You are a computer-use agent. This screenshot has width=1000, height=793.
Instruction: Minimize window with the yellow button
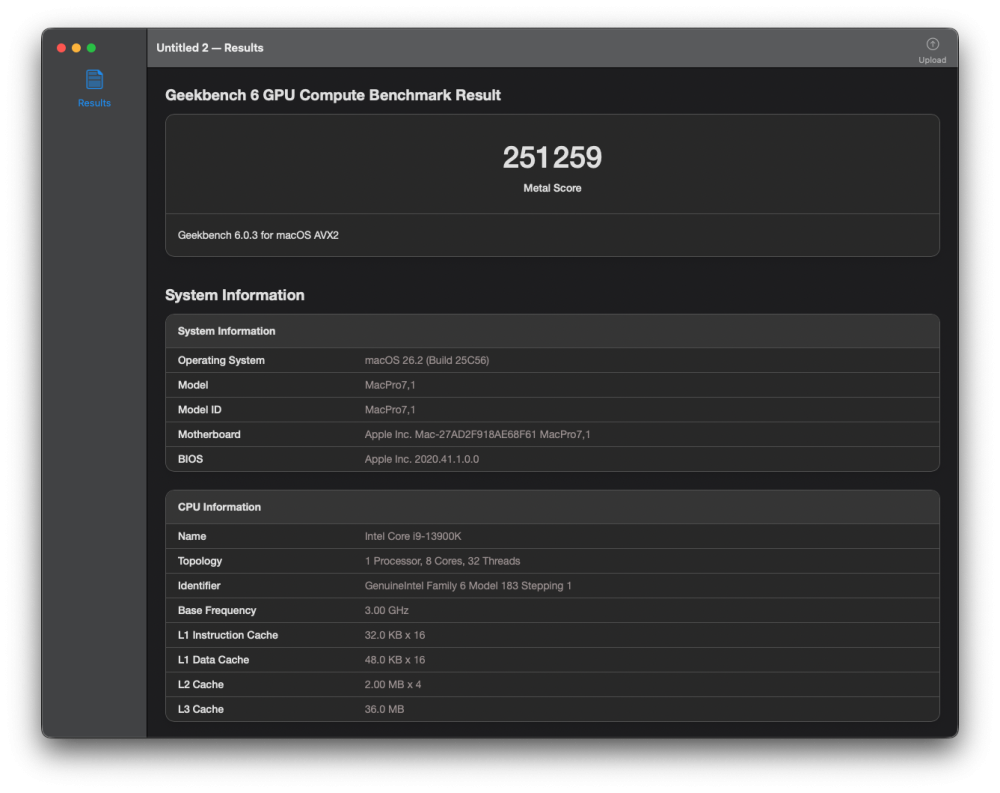point(77,48)
